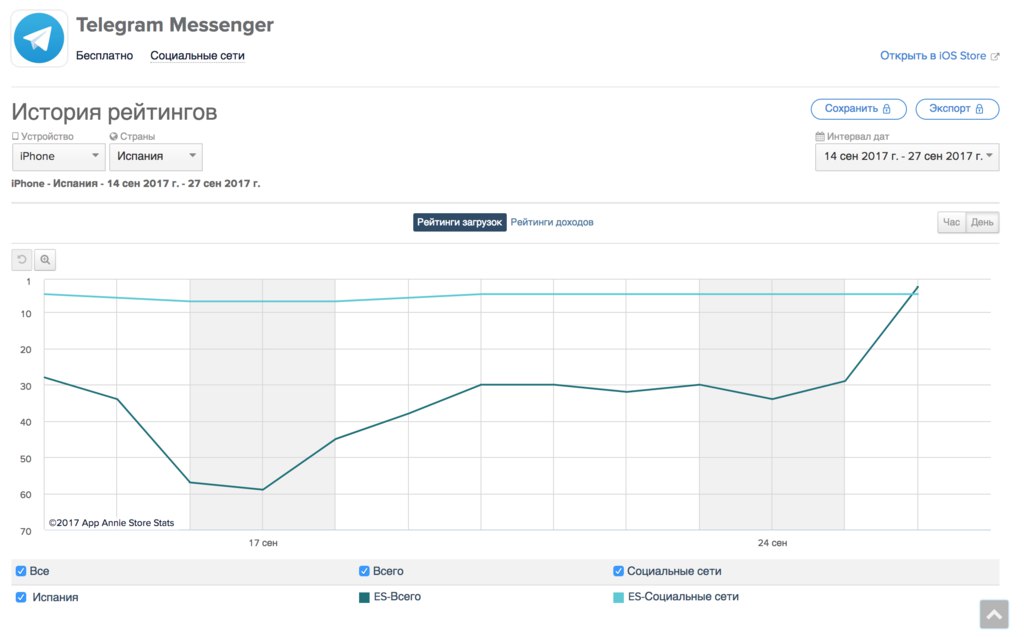Click the Telegram Messenger app icon
1024x637 pixels.
click(x=39, y=39)
